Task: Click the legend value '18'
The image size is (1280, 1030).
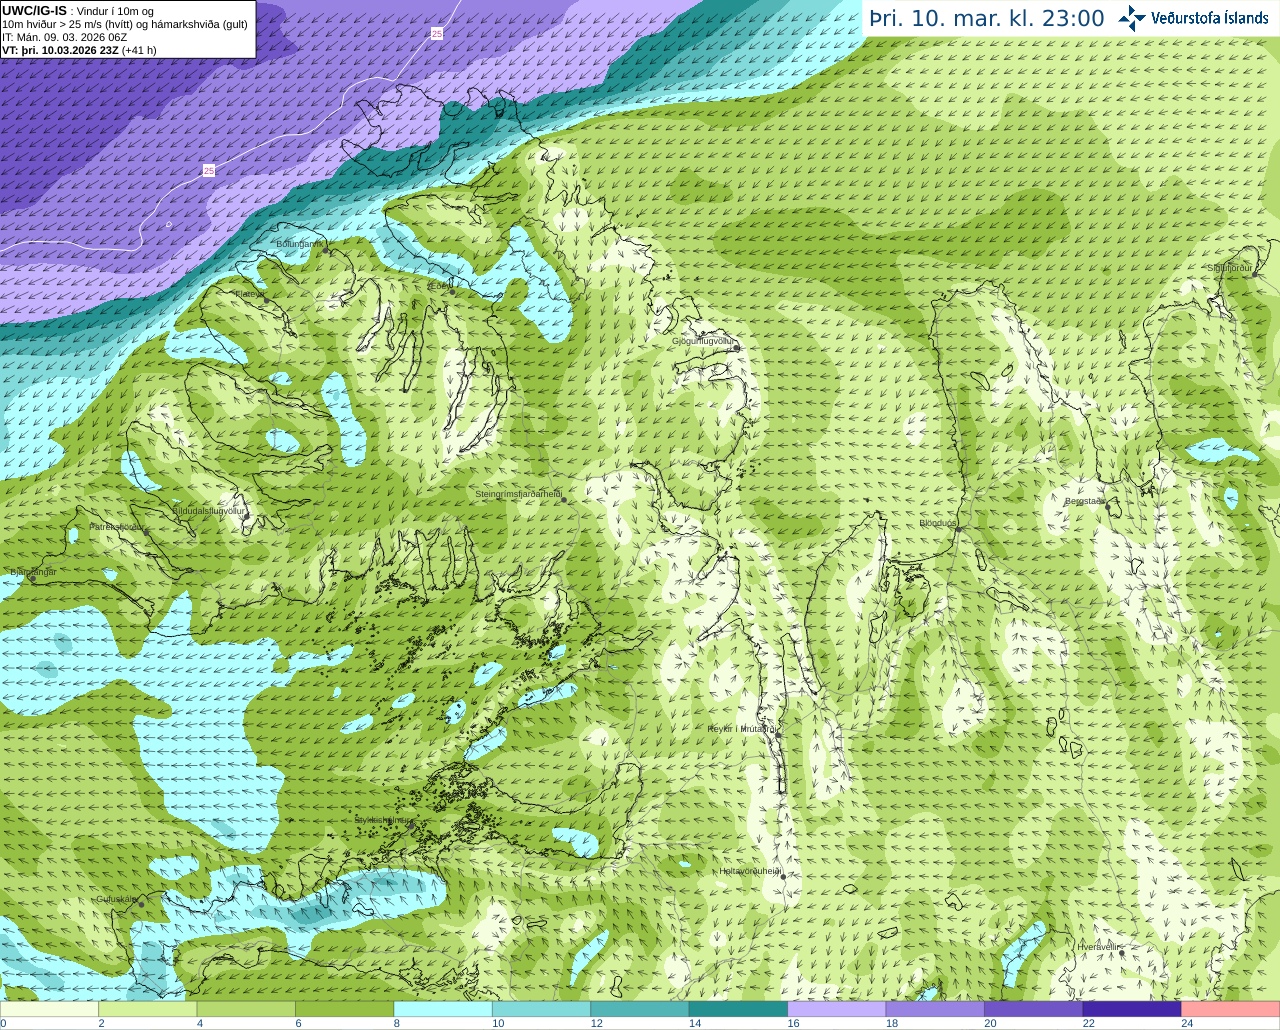Action: (x=892, y=1023)
